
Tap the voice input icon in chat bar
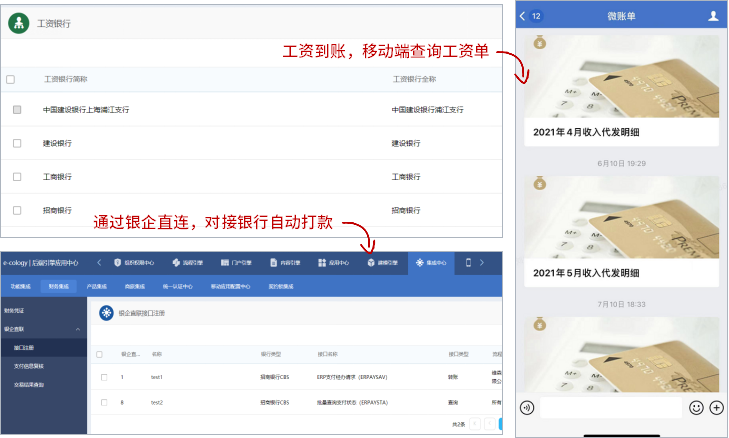pos(527,408)
